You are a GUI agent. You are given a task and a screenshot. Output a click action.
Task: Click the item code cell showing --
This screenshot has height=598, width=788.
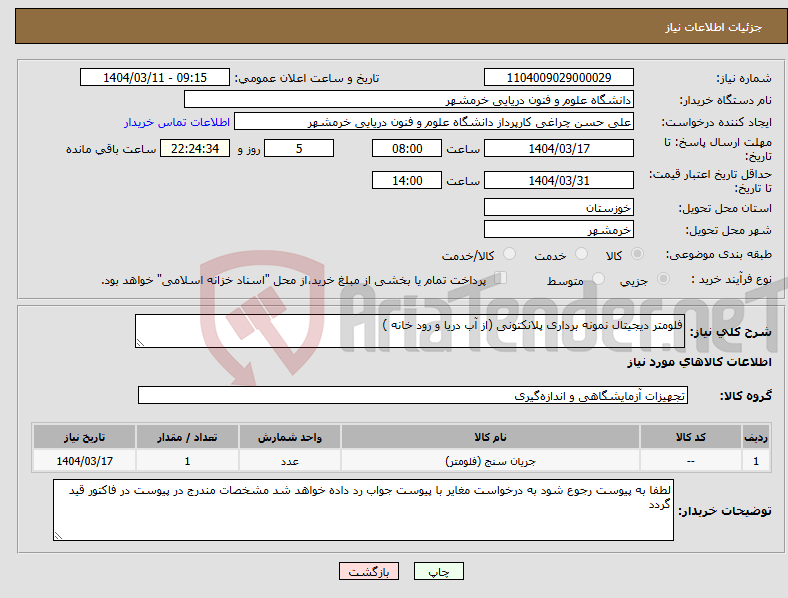[691, 460]
